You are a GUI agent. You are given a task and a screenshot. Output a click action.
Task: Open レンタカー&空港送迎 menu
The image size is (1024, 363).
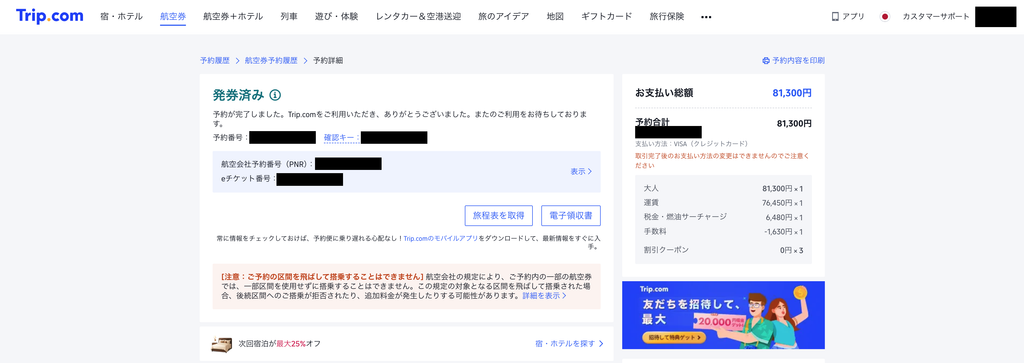coord(419,17)
